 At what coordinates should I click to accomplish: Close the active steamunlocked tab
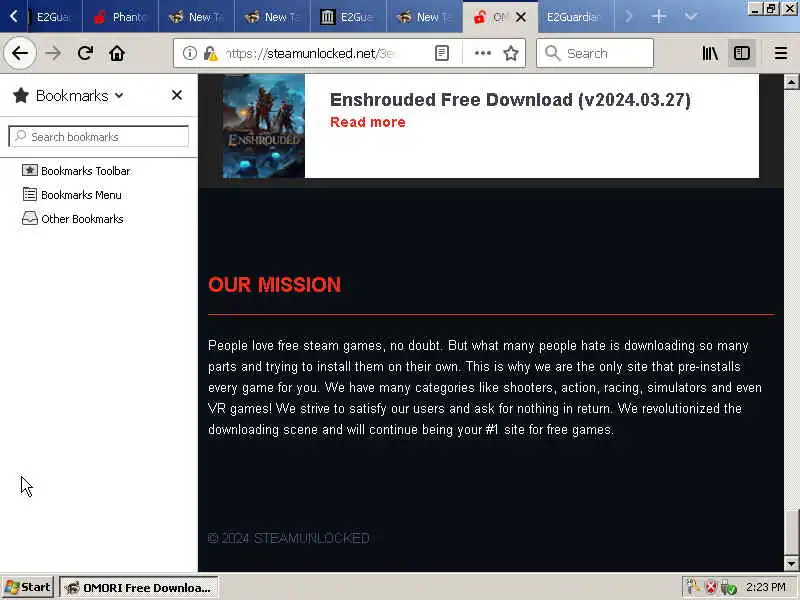click(521, 17)
